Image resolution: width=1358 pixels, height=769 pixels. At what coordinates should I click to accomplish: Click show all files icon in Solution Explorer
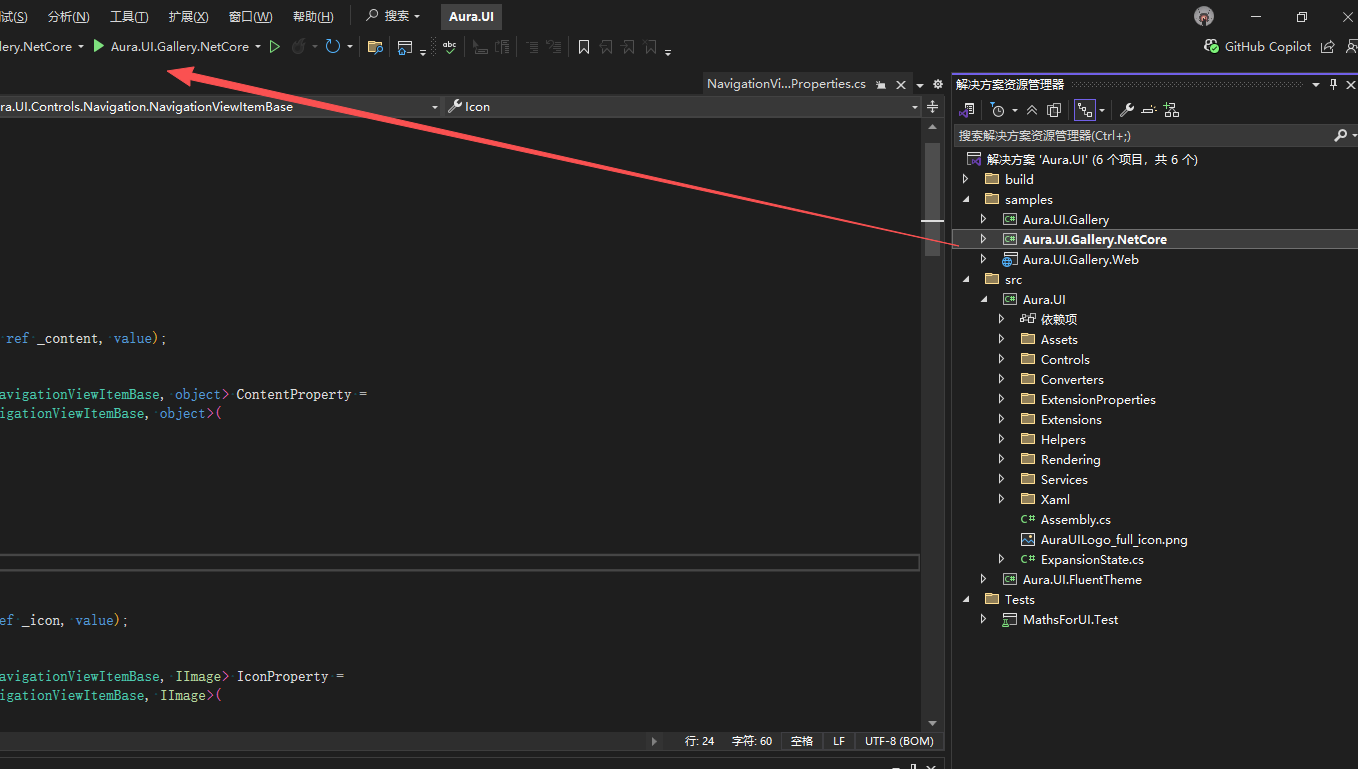pyautogui.click(x=1054, y=110)
